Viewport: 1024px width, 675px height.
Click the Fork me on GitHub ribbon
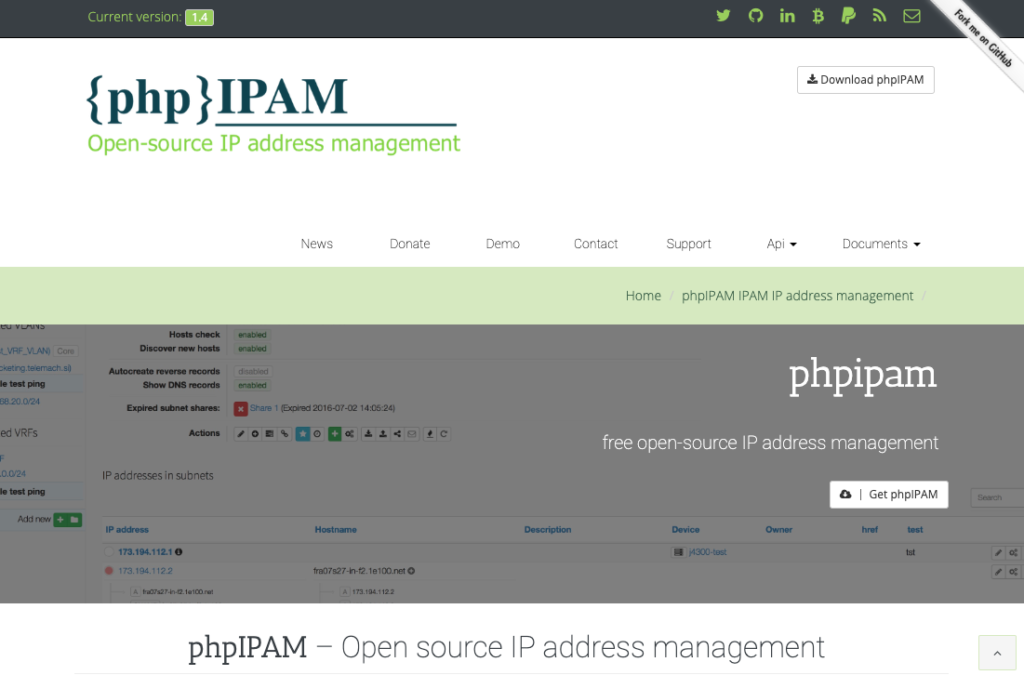(x=983, y=37)
